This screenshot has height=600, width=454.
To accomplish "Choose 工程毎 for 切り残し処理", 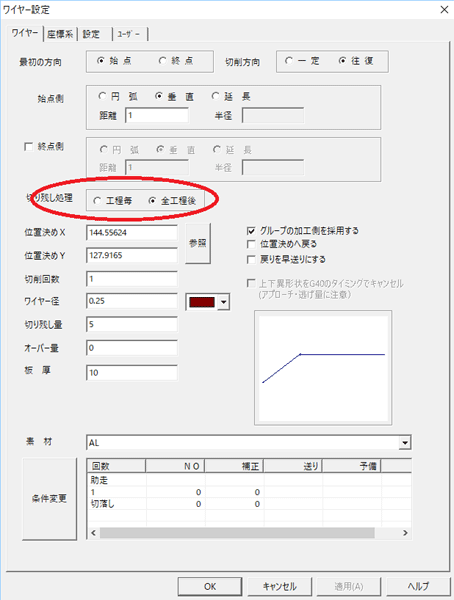I will pyautogui.click(x=113, y=201).
